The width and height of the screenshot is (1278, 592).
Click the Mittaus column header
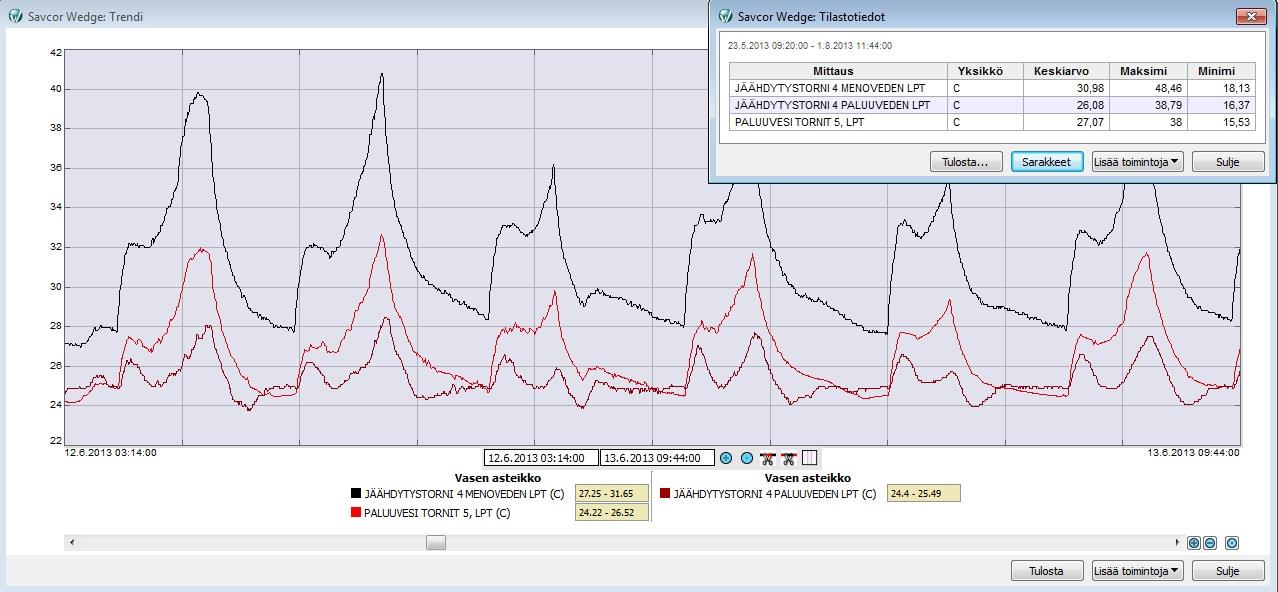pos(838,71)
